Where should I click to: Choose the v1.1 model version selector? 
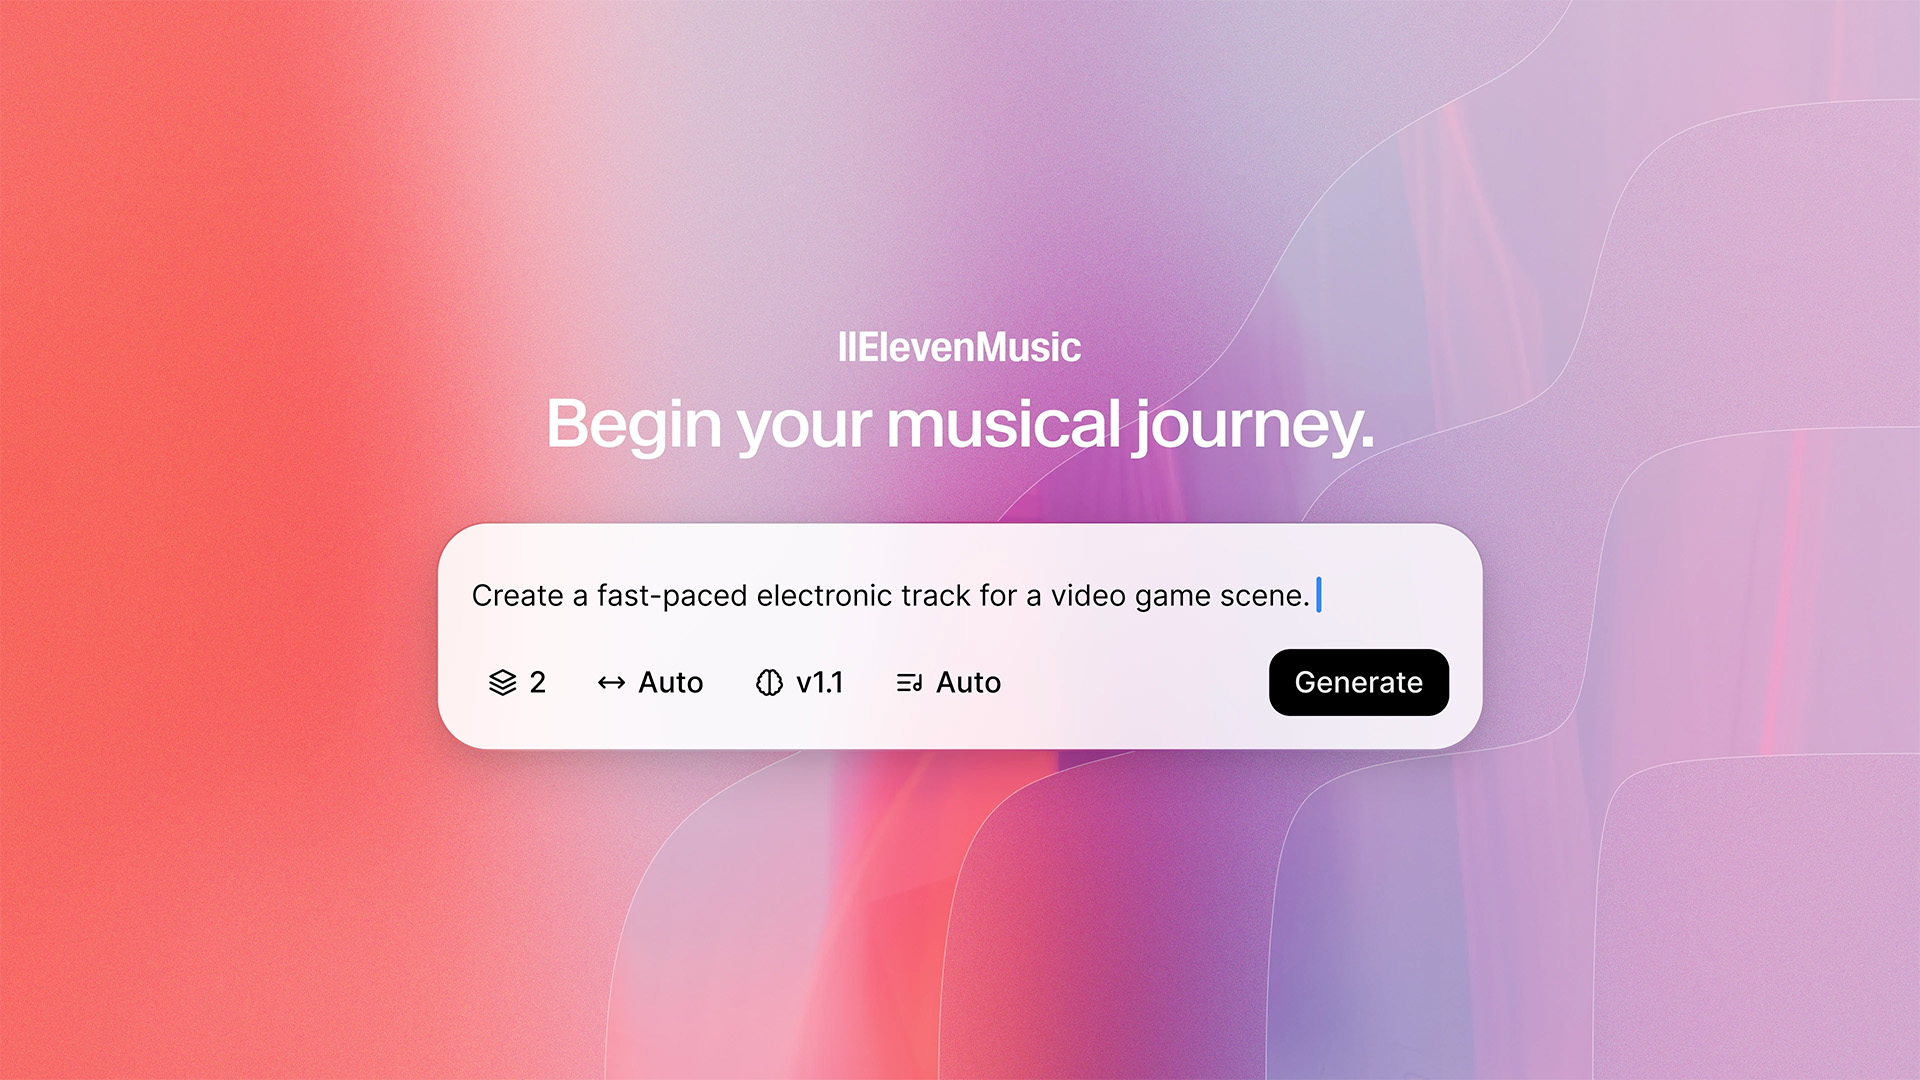click(x=820, y=682)
